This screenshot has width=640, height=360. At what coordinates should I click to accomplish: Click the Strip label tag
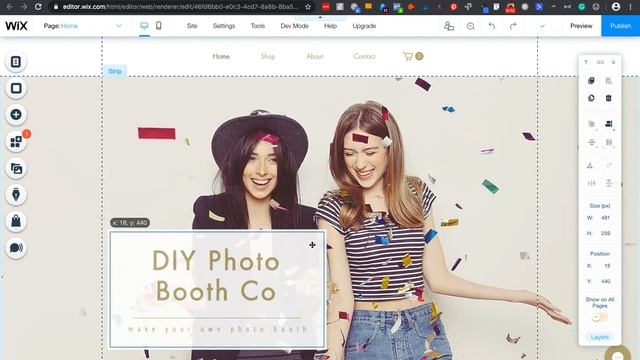tap(115, 71)
